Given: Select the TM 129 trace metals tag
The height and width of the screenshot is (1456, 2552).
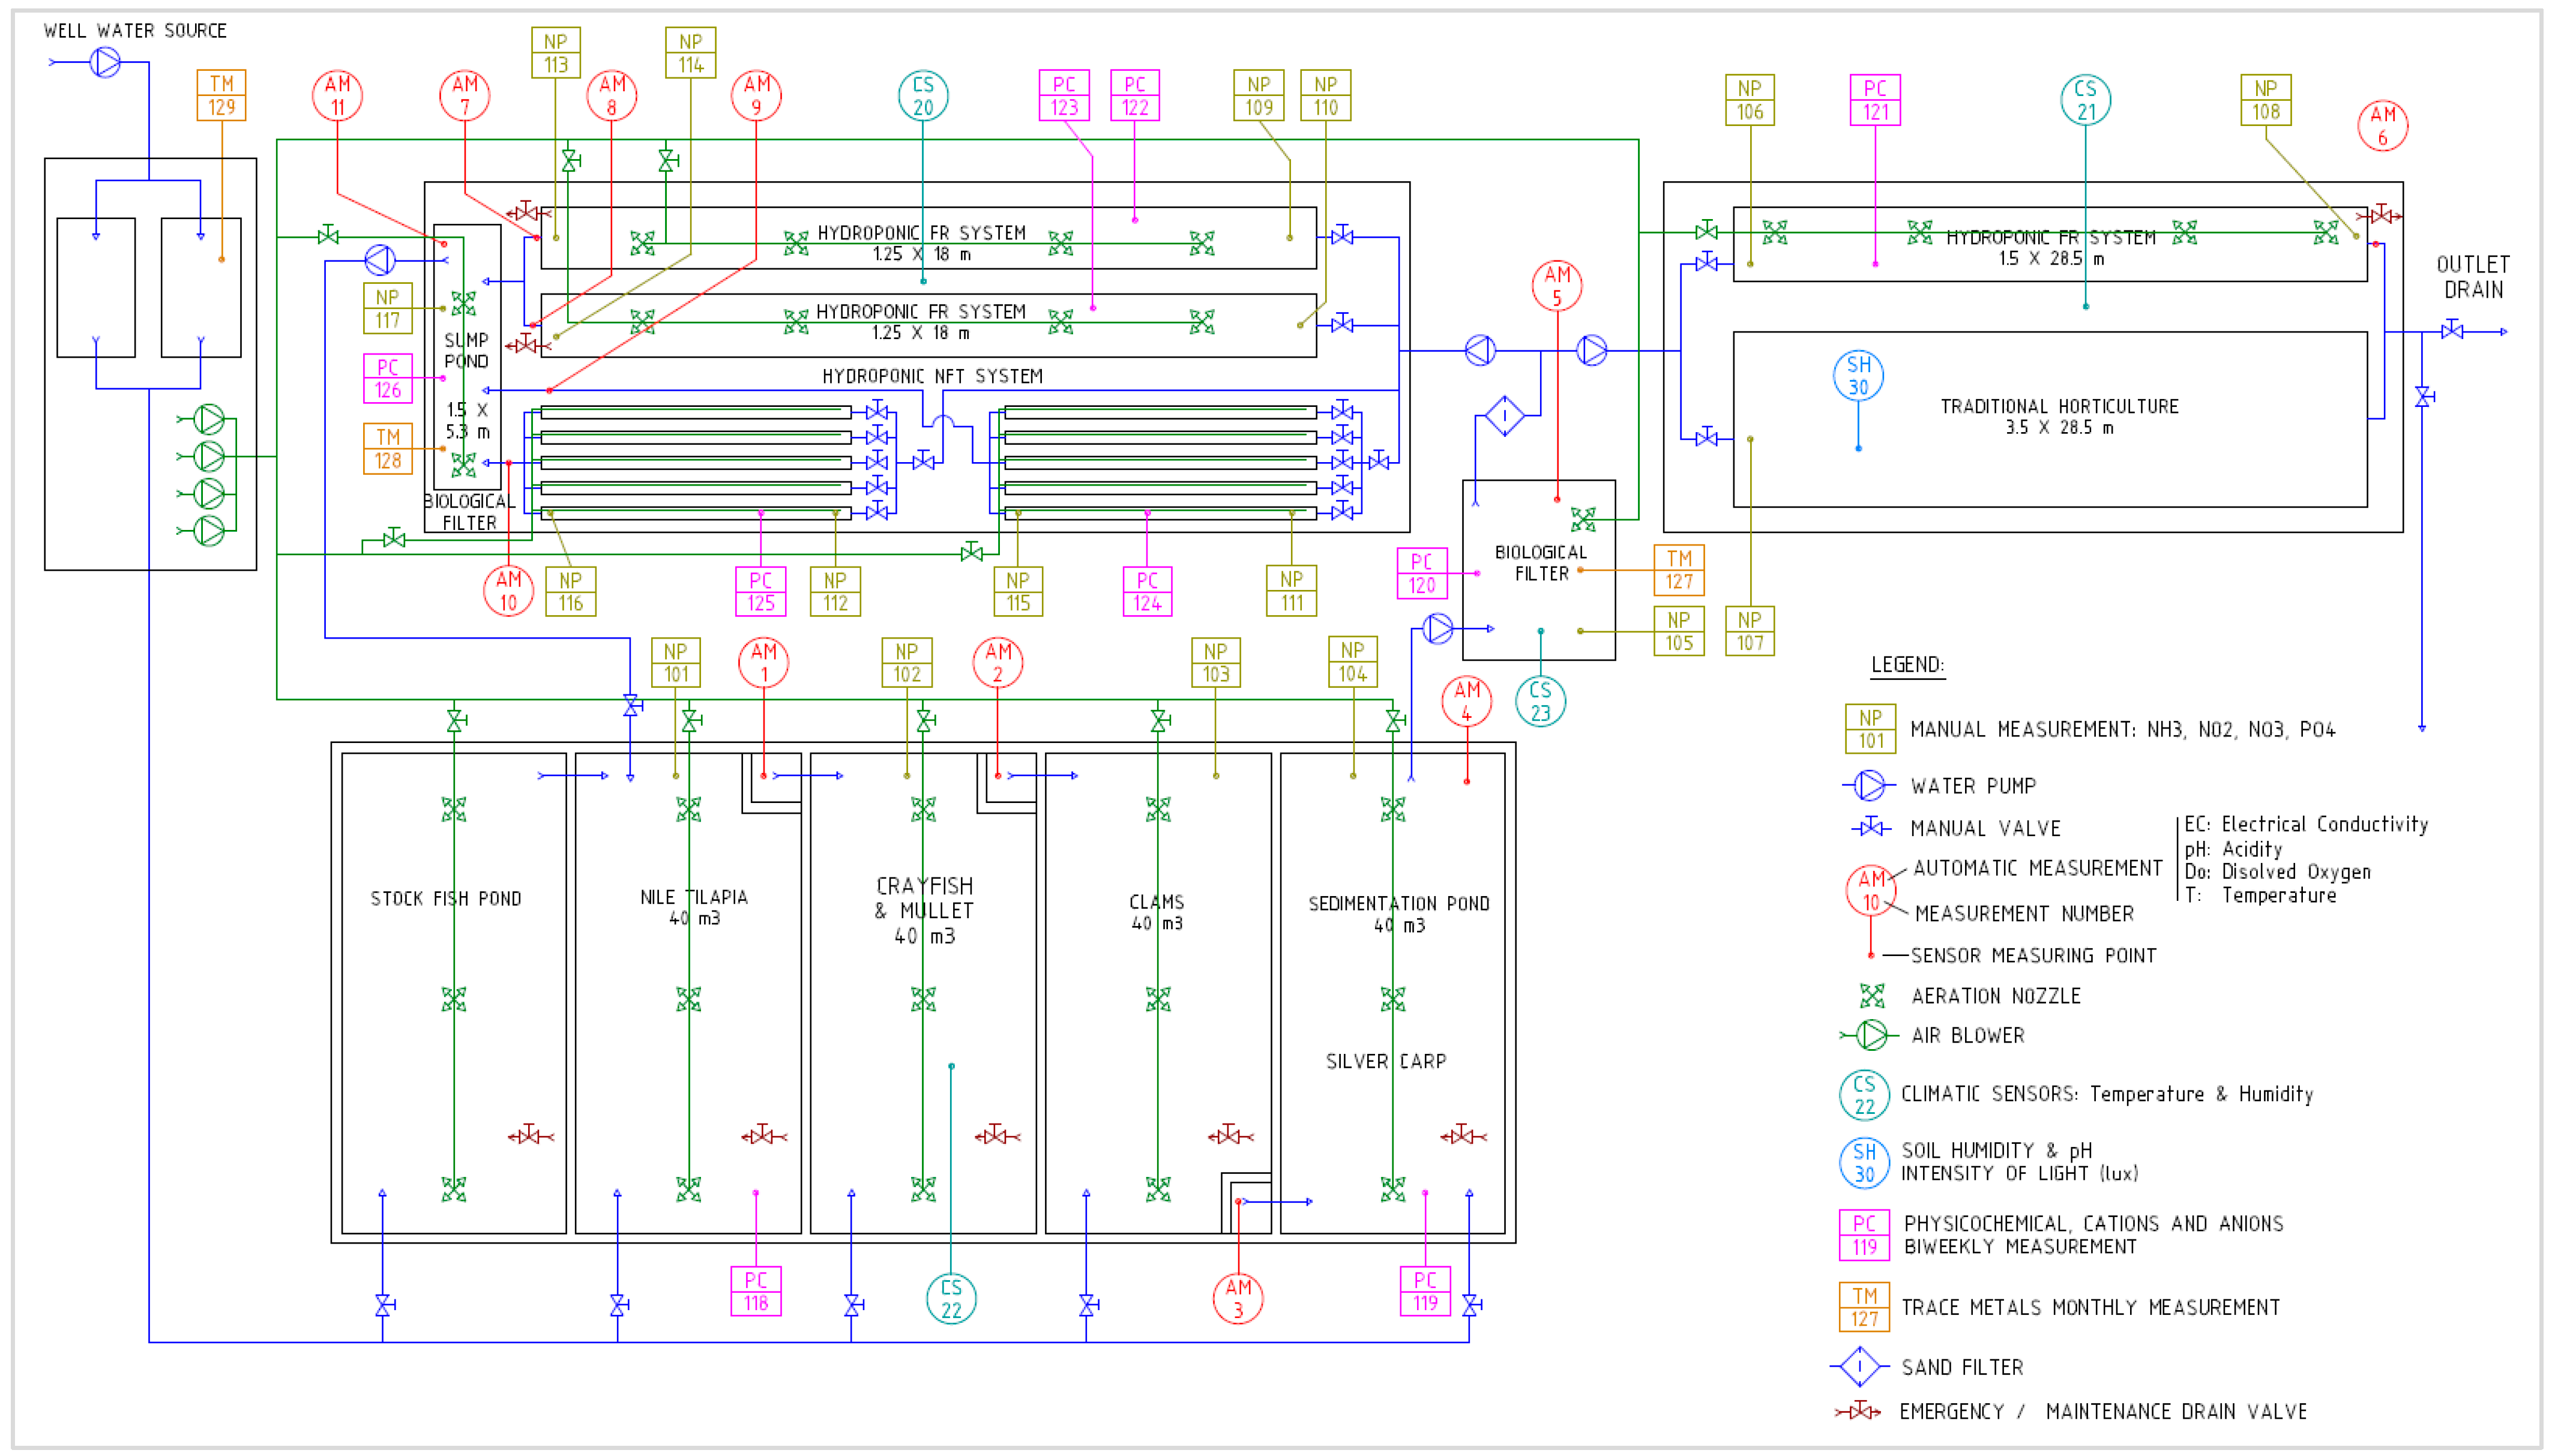Looking at the screenshot, I should pos(221,95).
